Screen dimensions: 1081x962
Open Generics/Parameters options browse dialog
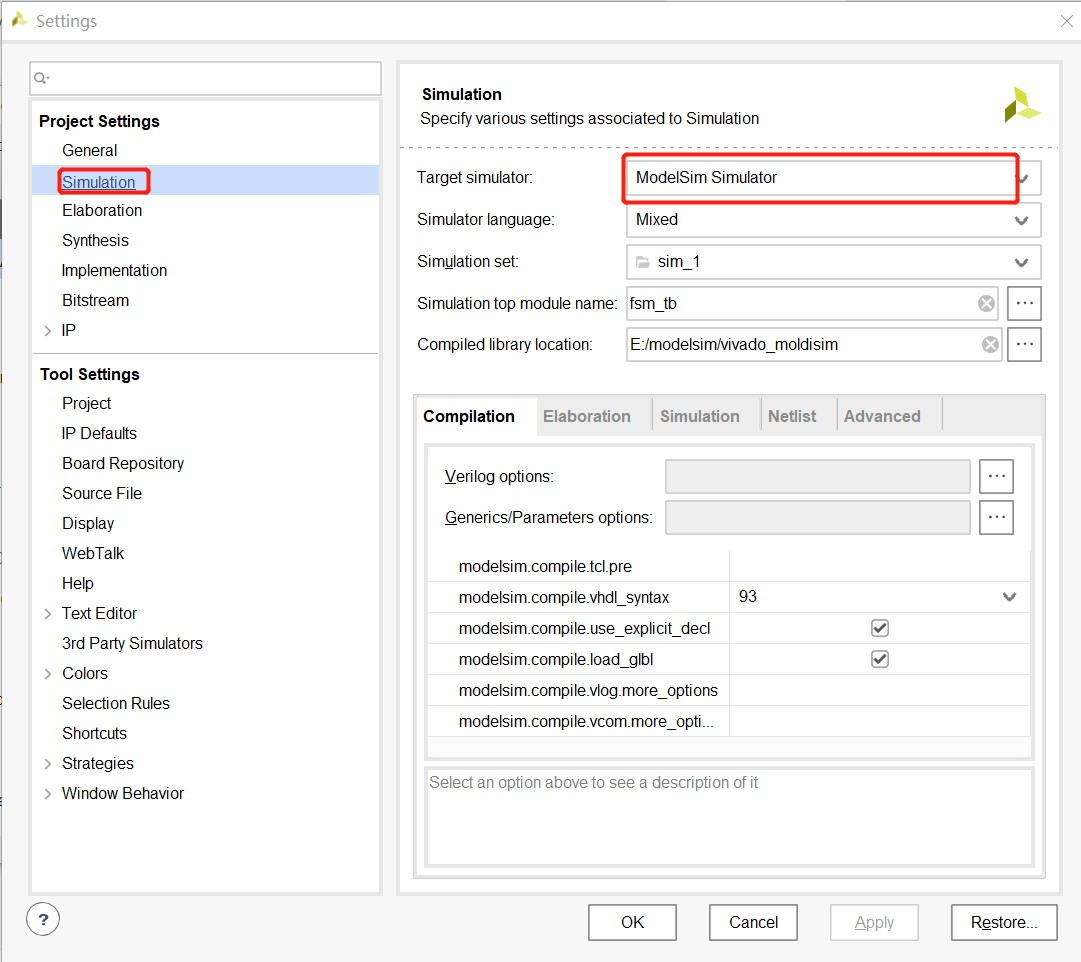coord(996,517)
